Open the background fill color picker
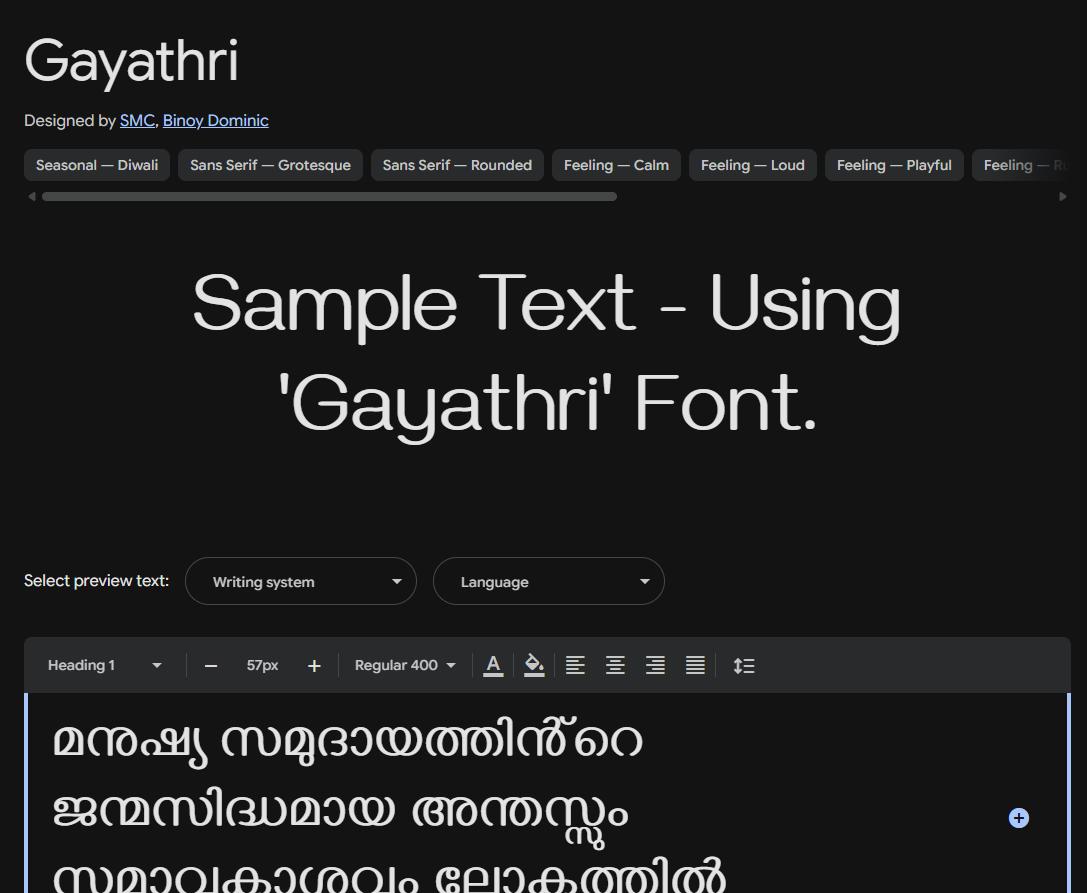The image size is (1087, 893). click(534, 666)
